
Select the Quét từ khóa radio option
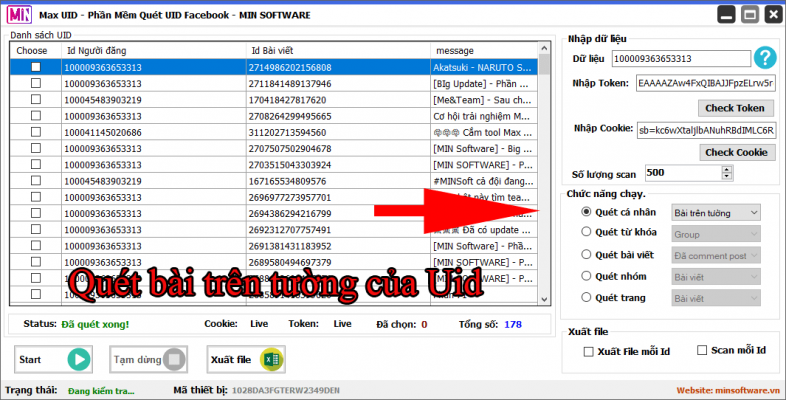pyautogui.click(x=586, y=232)
